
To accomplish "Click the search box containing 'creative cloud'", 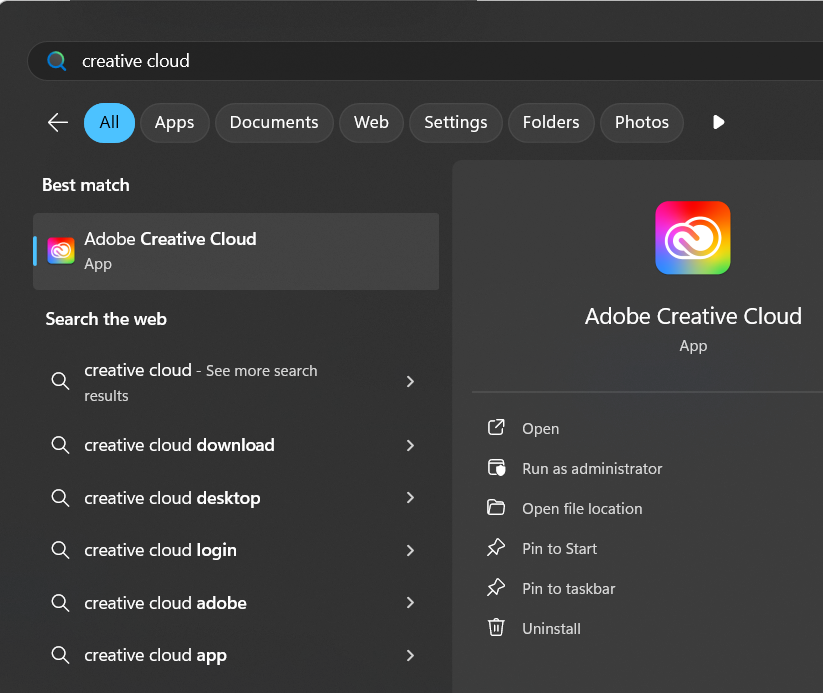I will click(x=425, y=61).
